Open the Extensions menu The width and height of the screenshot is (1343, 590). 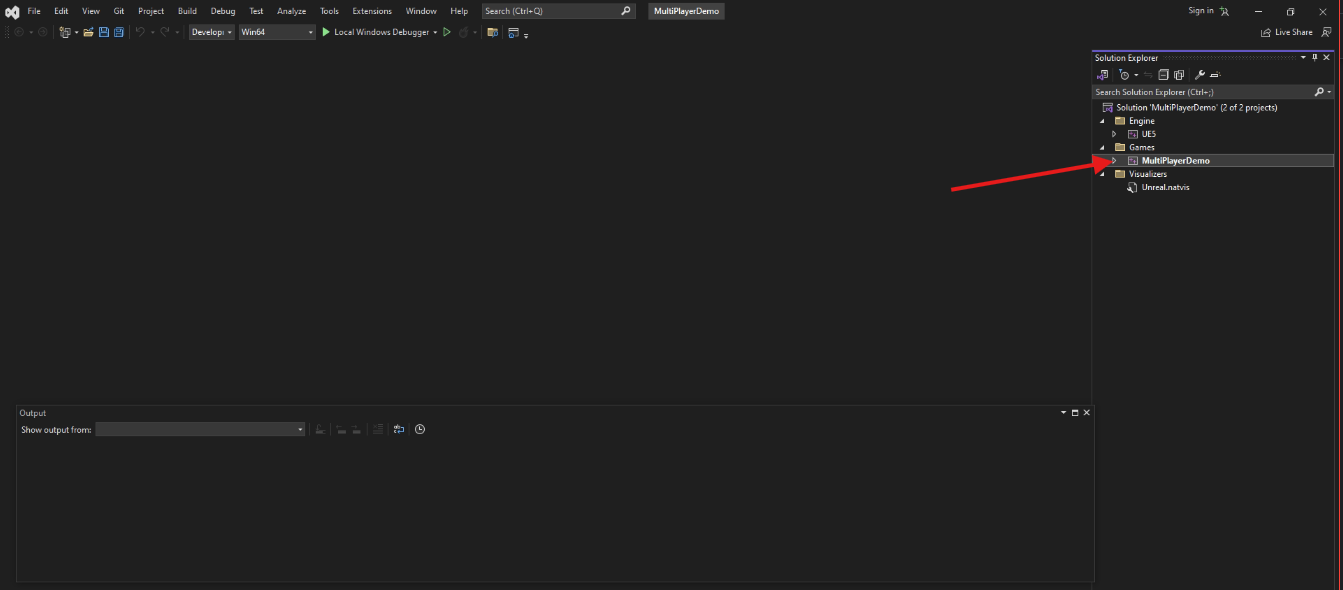pyautogui.click(x=372, y=11)
